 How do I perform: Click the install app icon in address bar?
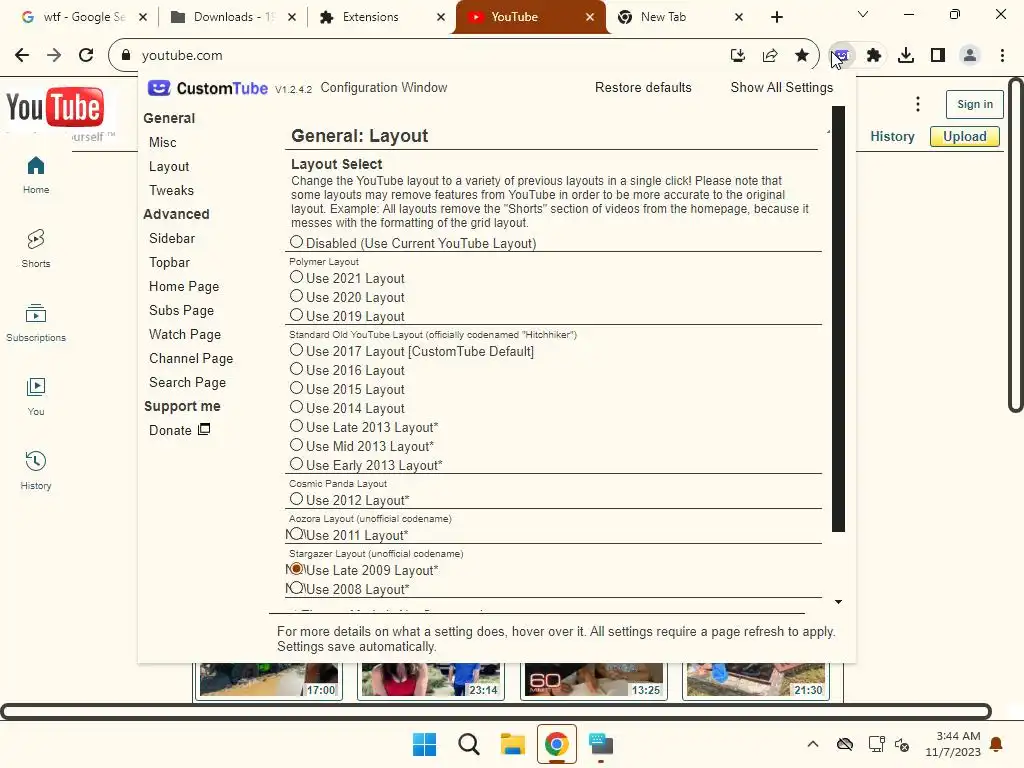[738, 56]
